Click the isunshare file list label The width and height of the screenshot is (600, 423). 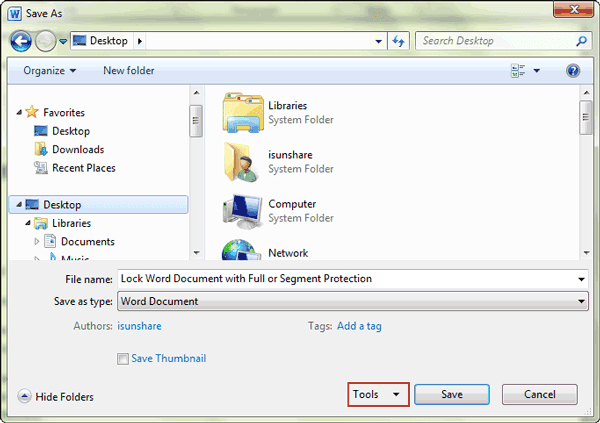290,155
